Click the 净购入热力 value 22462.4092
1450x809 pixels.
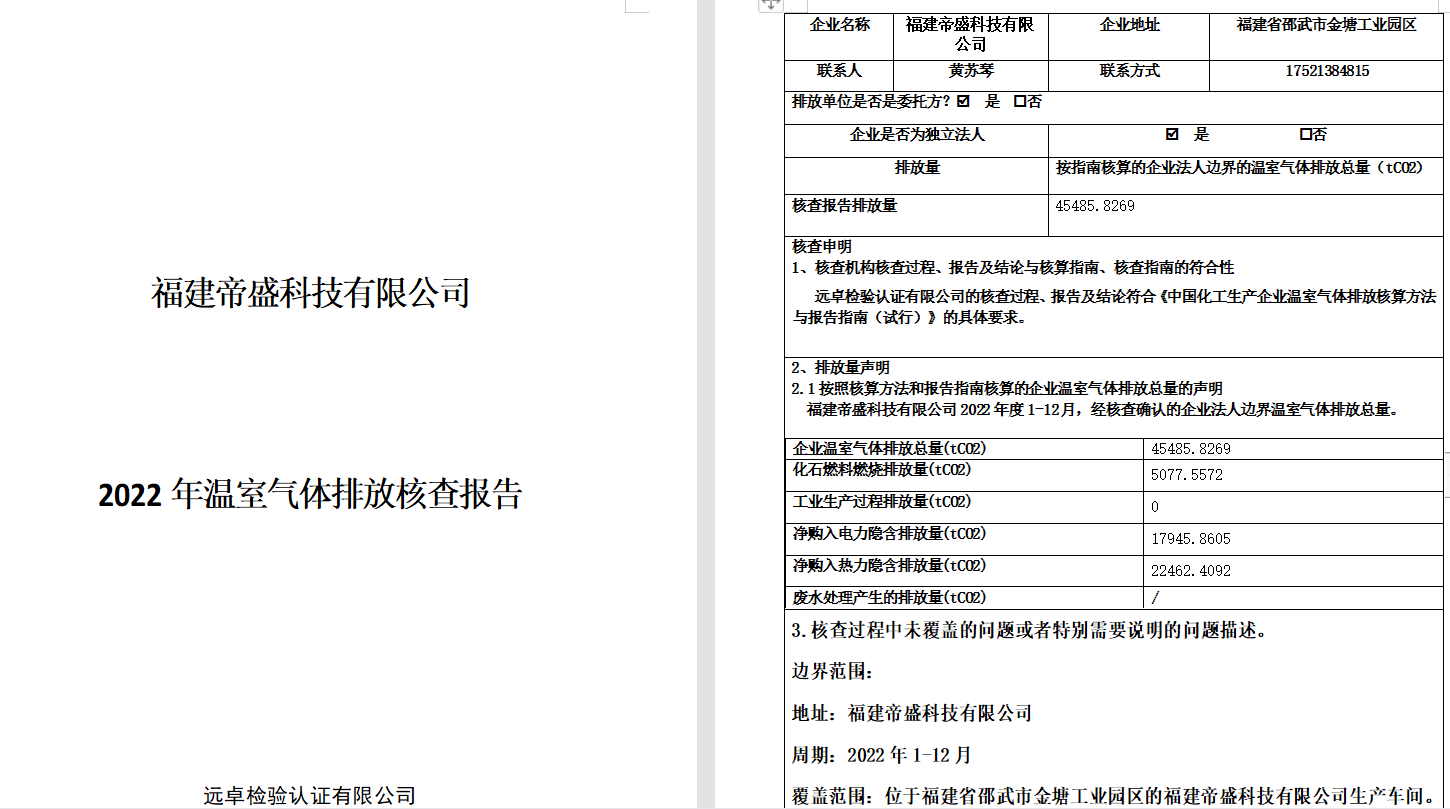(x=1190, y=571)
